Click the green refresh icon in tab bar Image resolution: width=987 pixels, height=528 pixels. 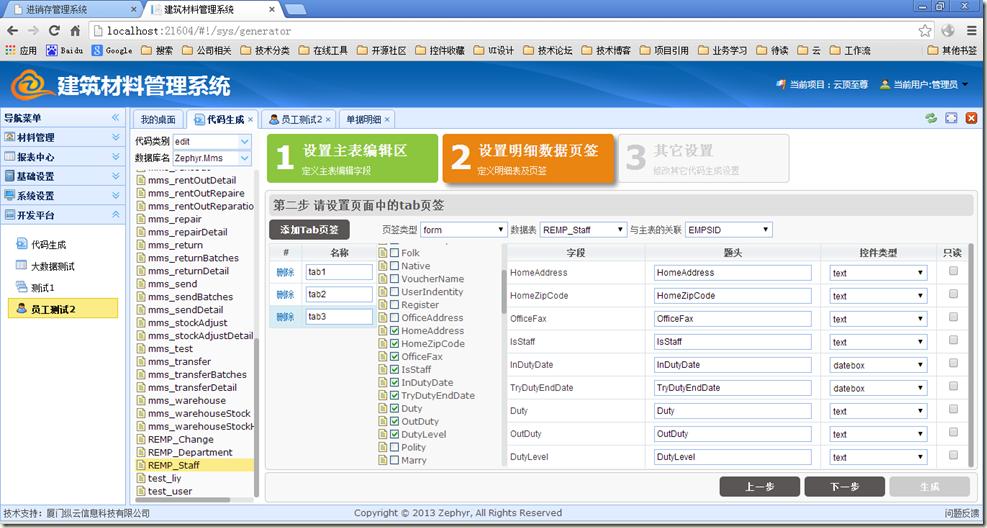(931, 118)
